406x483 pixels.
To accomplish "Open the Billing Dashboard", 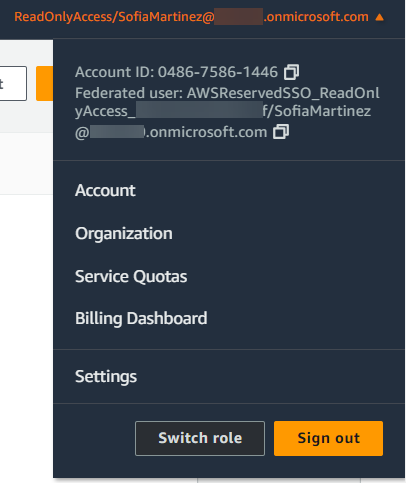I will 141,318.
